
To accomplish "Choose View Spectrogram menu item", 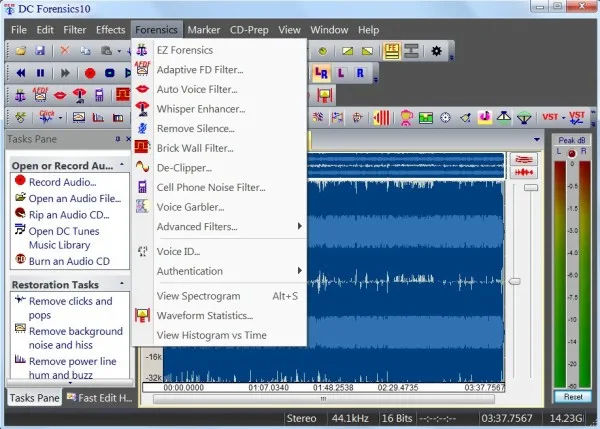I will (219, 296).
